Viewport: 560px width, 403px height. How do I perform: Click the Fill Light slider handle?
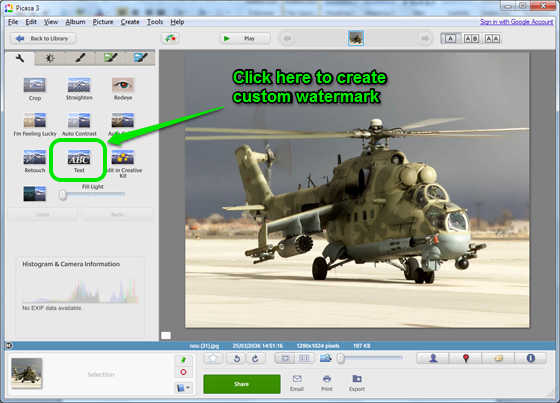click(x=63, y=195)
